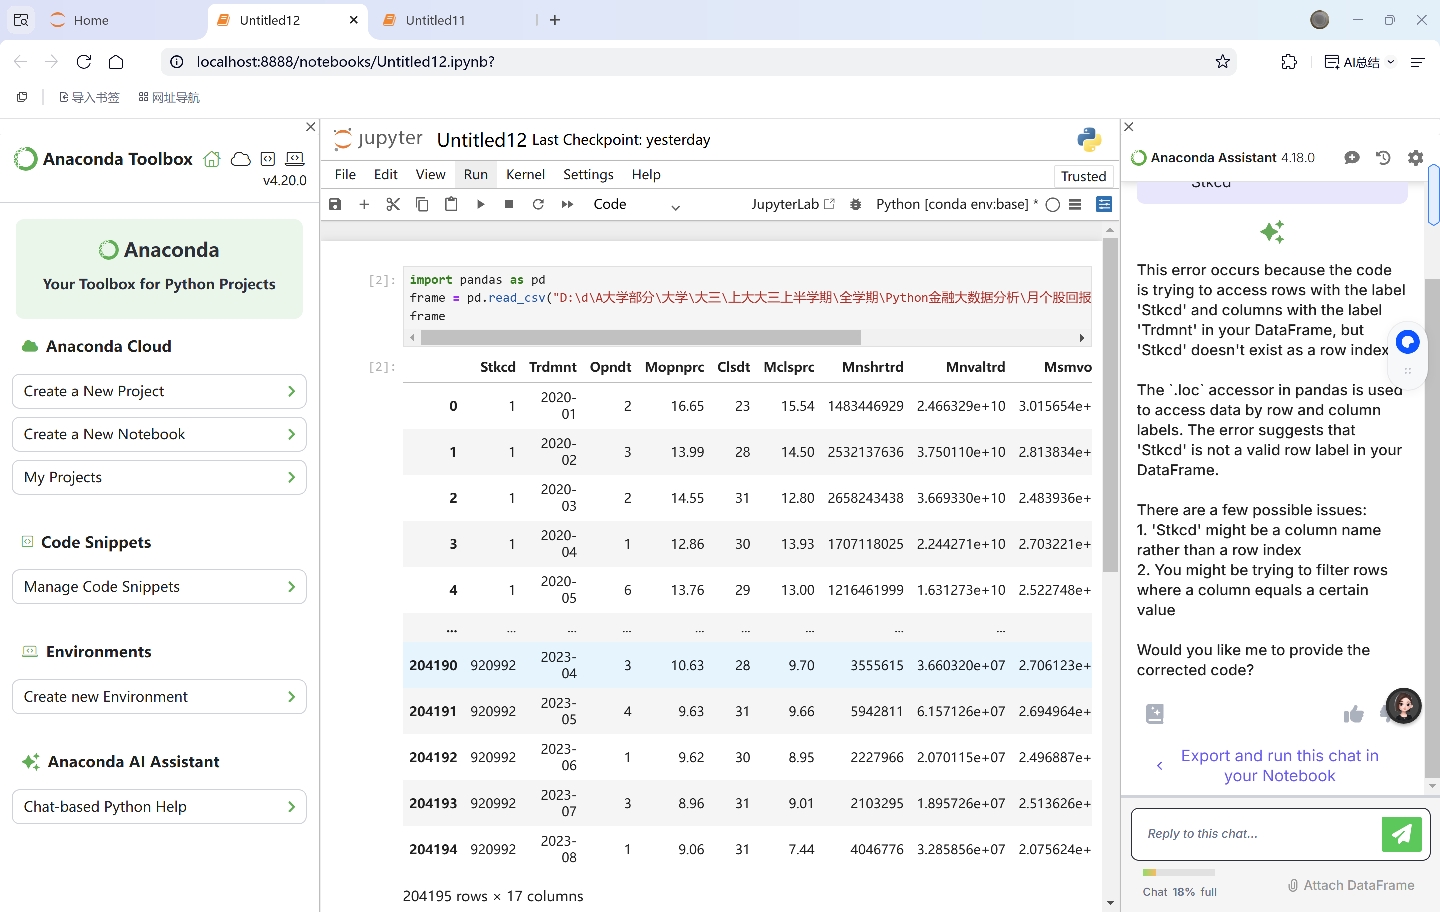
Task: Save the notebook with the toolbar save icon
Action: (x=335, y=204)
